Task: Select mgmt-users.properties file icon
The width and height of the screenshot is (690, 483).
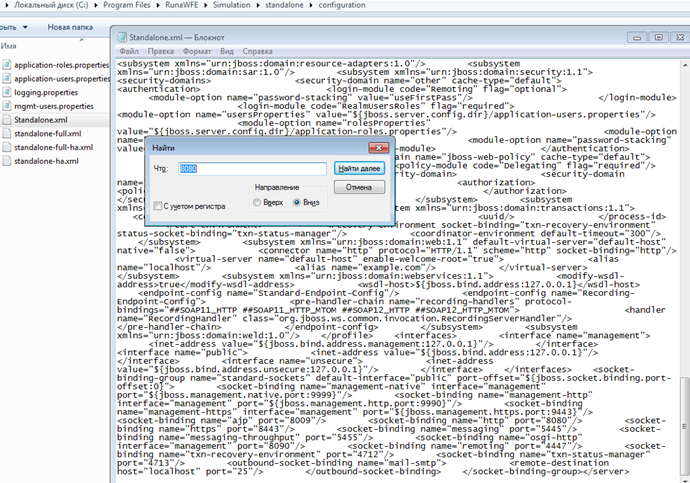Action: click(x=7, y=106)
